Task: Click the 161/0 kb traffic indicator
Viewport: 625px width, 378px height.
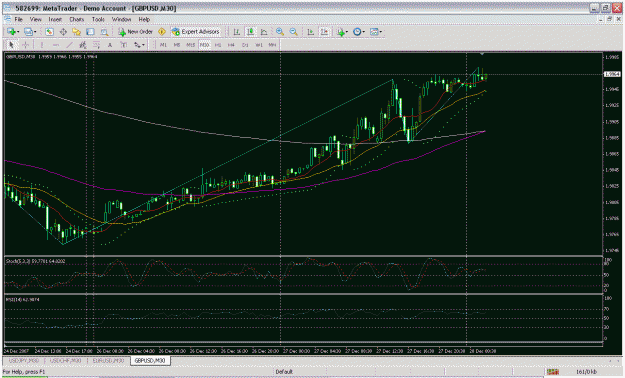Action: coord(586,372)
